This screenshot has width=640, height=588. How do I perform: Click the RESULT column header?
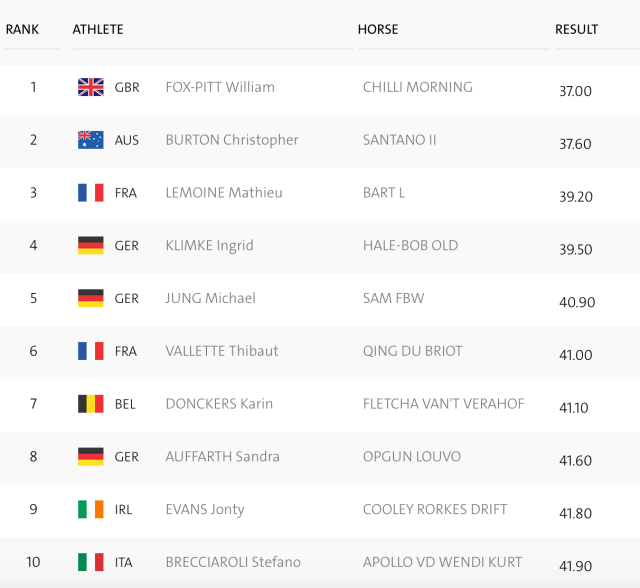[576, 29]
